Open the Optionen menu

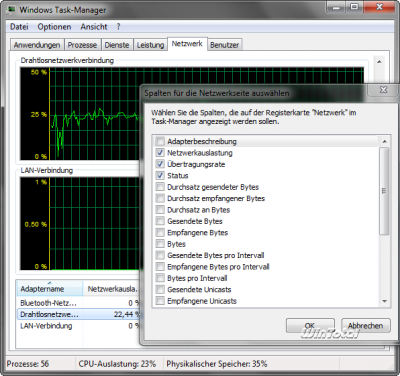[54, 27]
